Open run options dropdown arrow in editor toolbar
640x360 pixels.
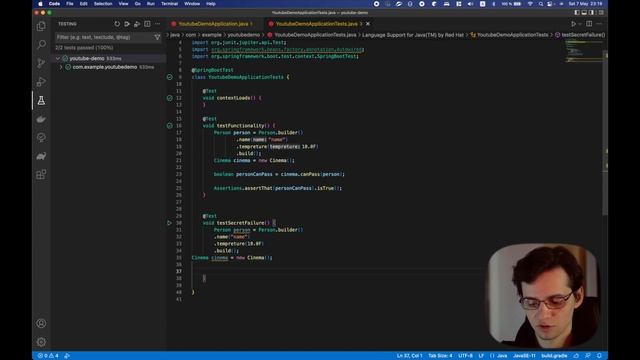click(x=580, y=24)
